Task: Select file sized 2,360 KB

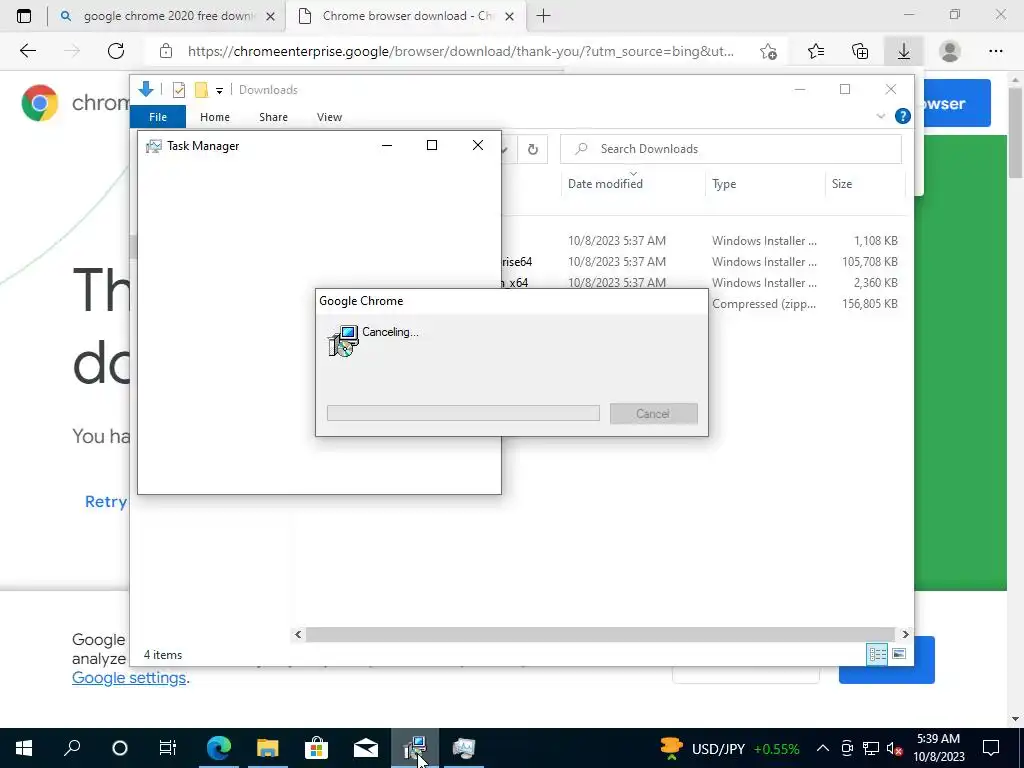Action: click(705, 283)
